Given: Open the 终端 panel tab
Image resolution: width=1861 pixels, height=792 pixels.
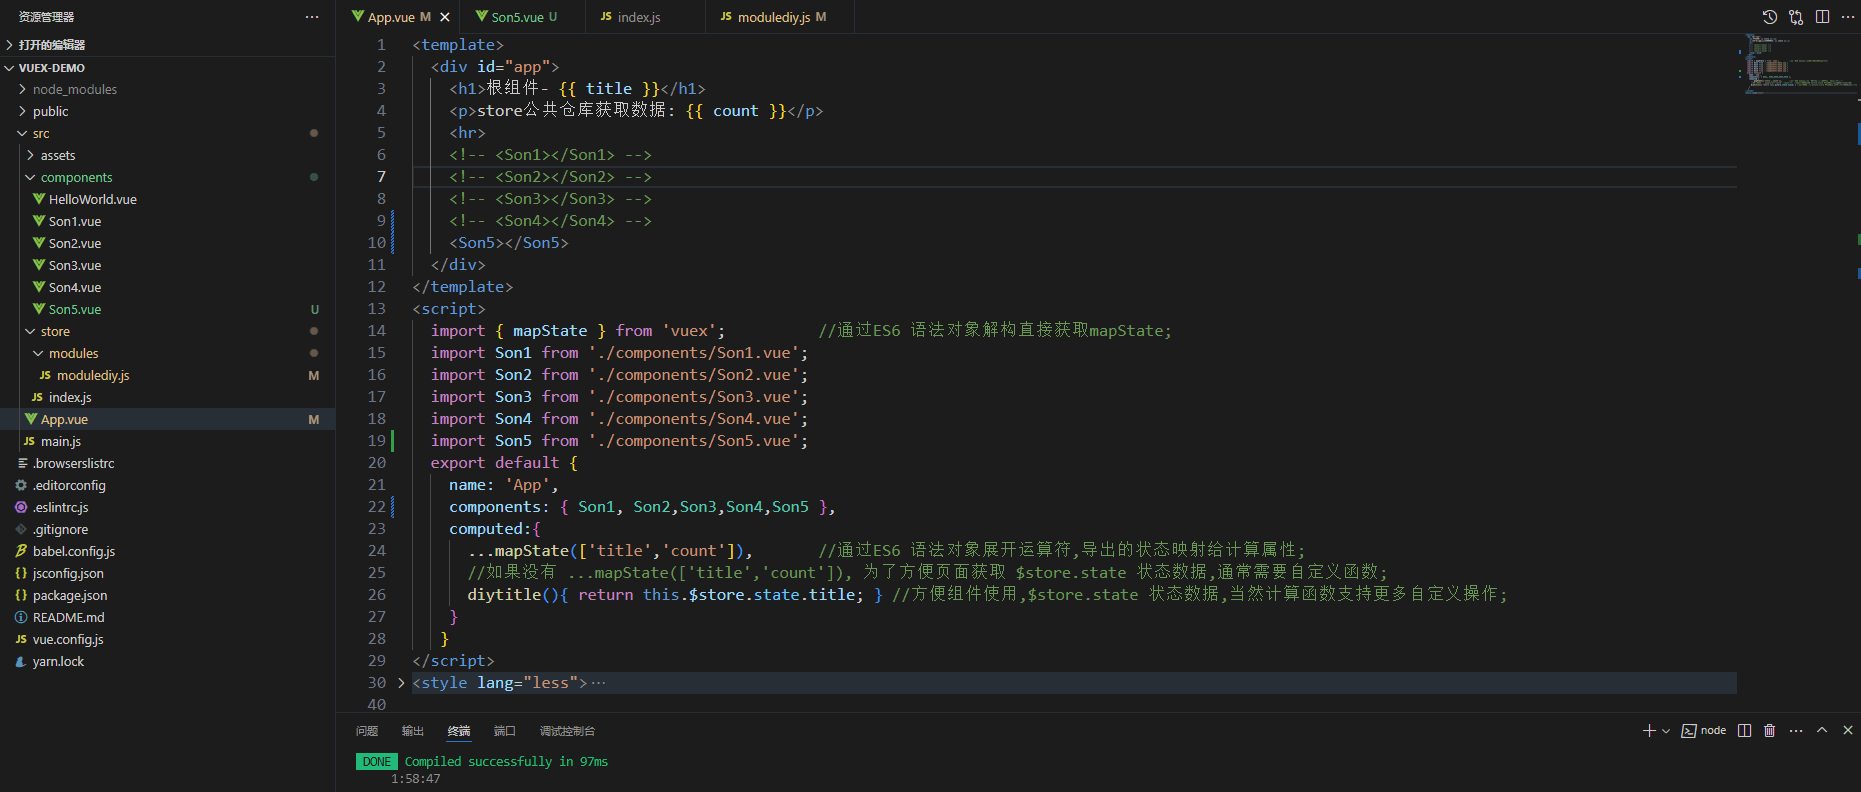Looking at the screenshot, I should [459, 731].
